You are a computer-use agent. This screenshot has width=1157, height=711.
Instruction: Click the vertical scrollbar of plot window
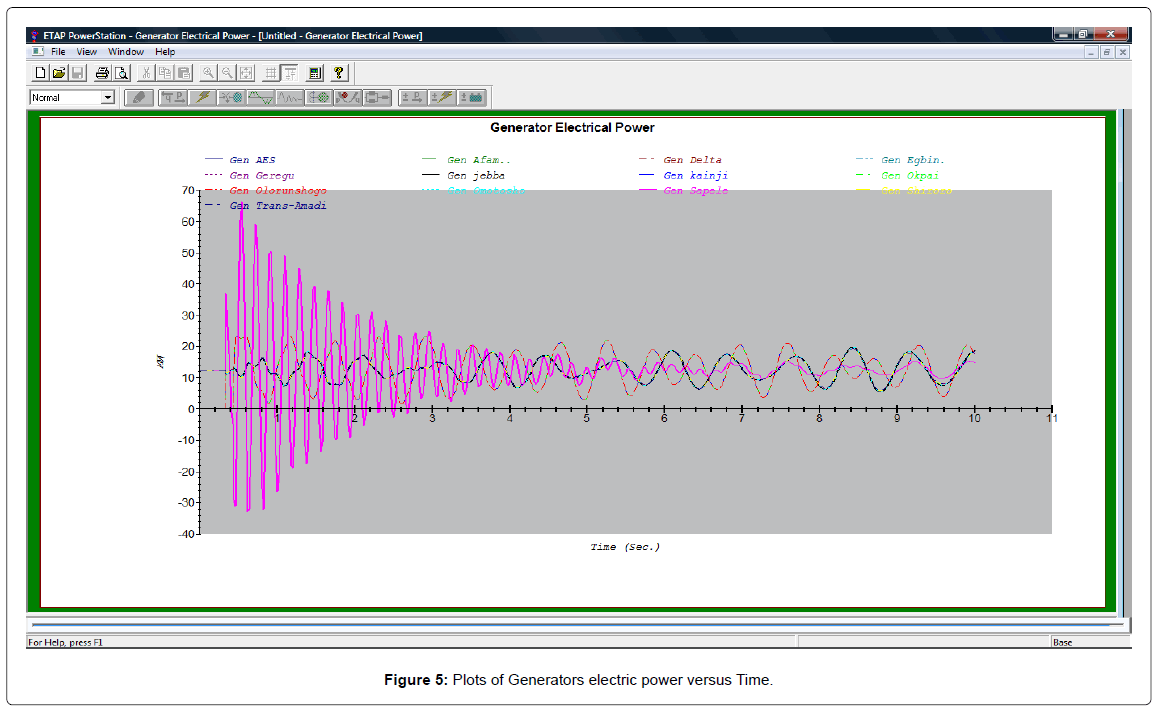pos(1123,361)
